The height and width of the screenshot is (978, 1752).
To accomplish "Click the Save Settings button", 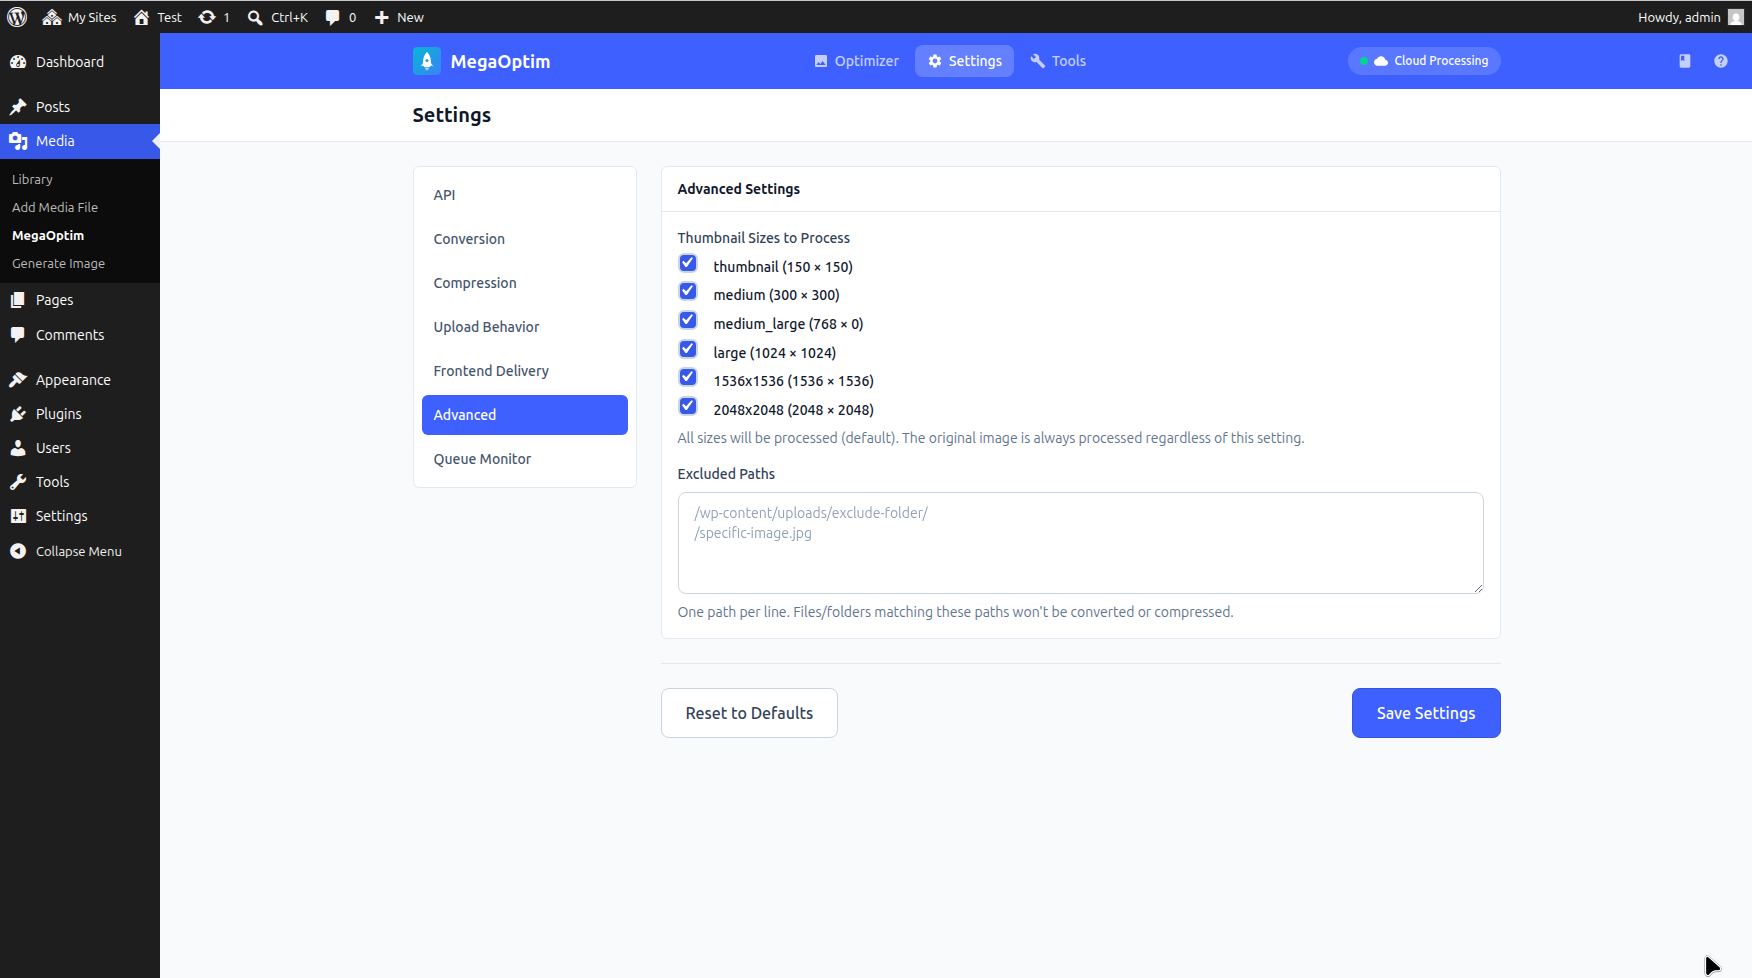I will 1425,712.
